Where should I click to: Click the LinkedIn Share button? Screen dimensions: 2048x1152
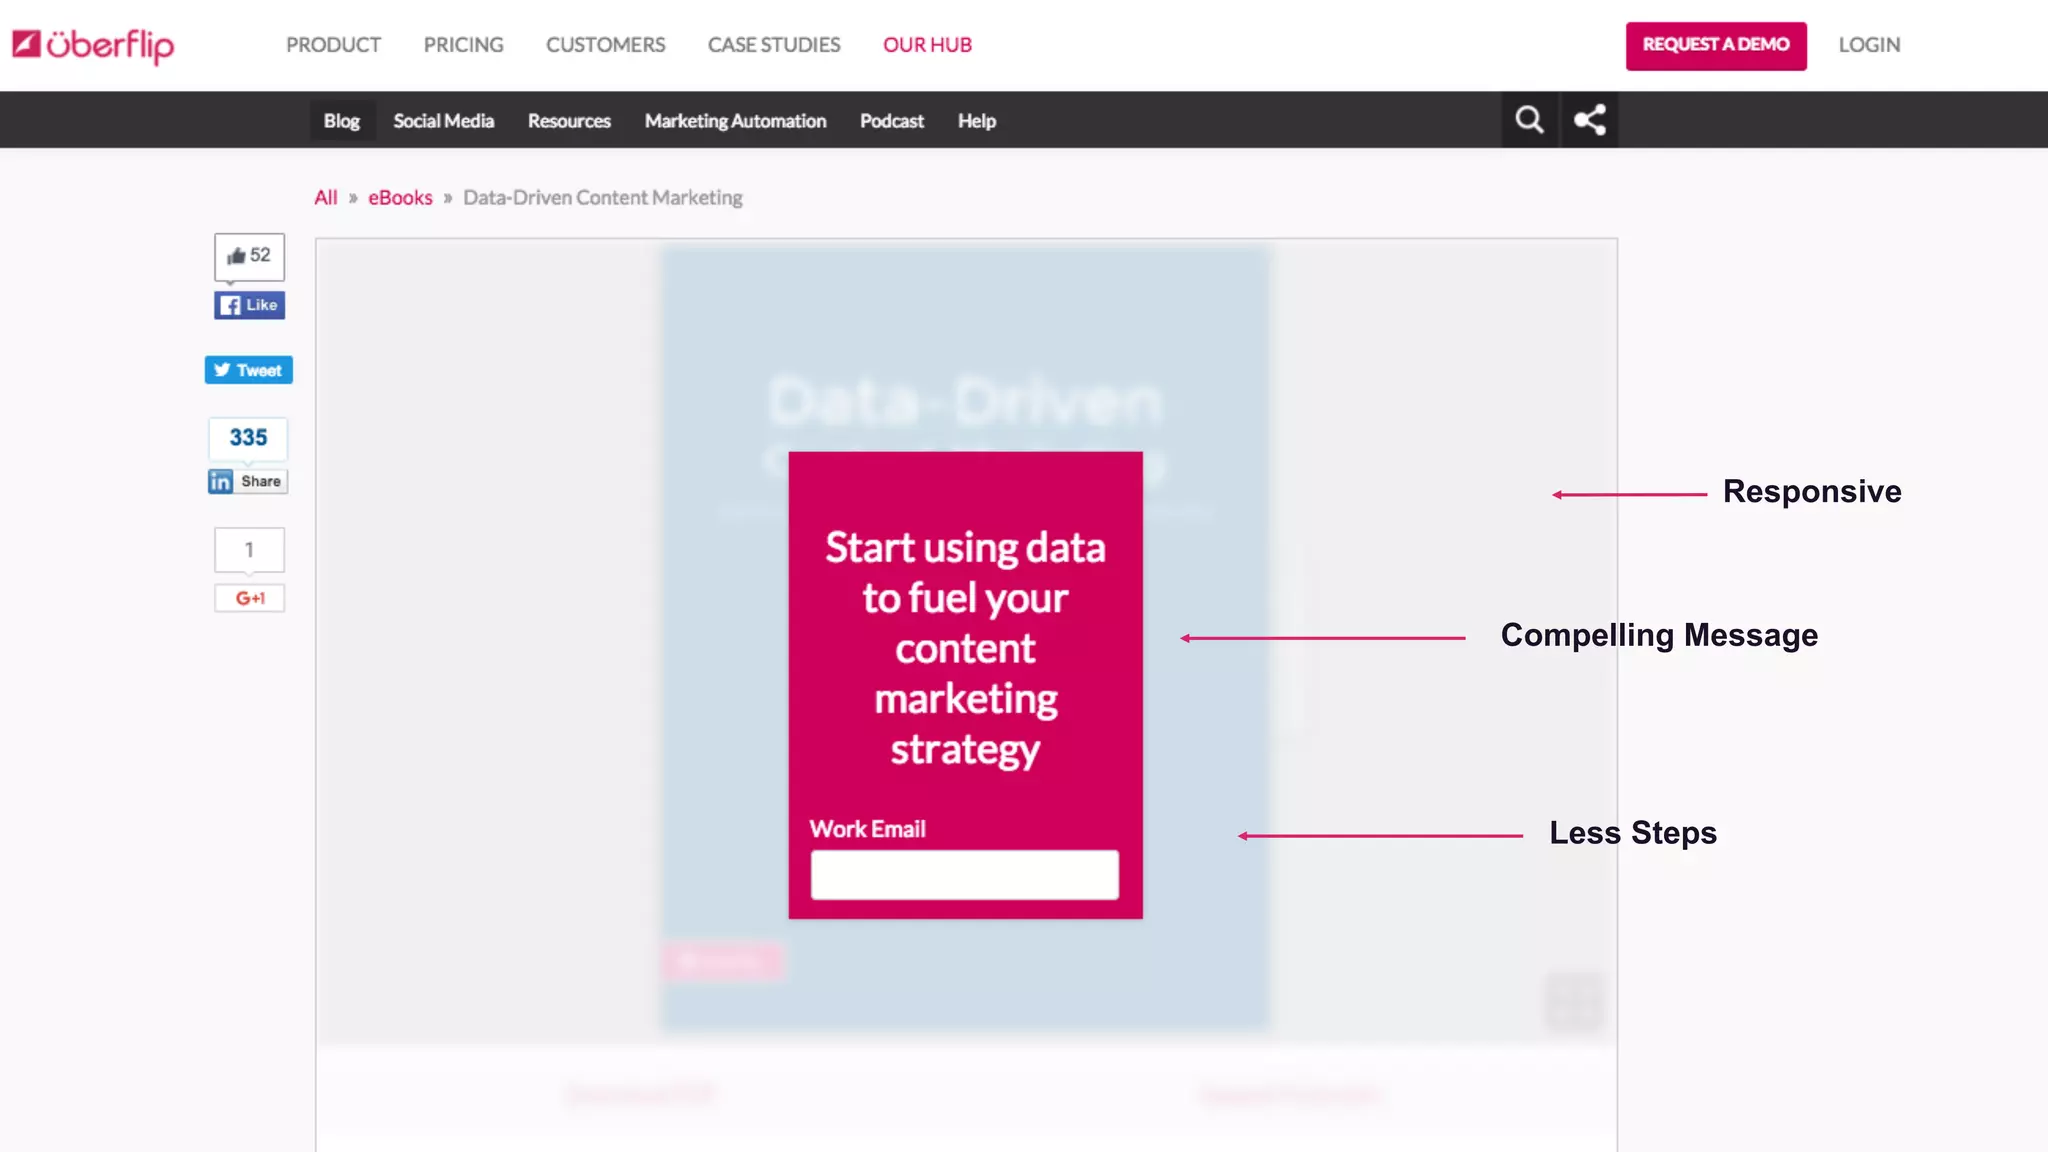(x=248, y=482)
